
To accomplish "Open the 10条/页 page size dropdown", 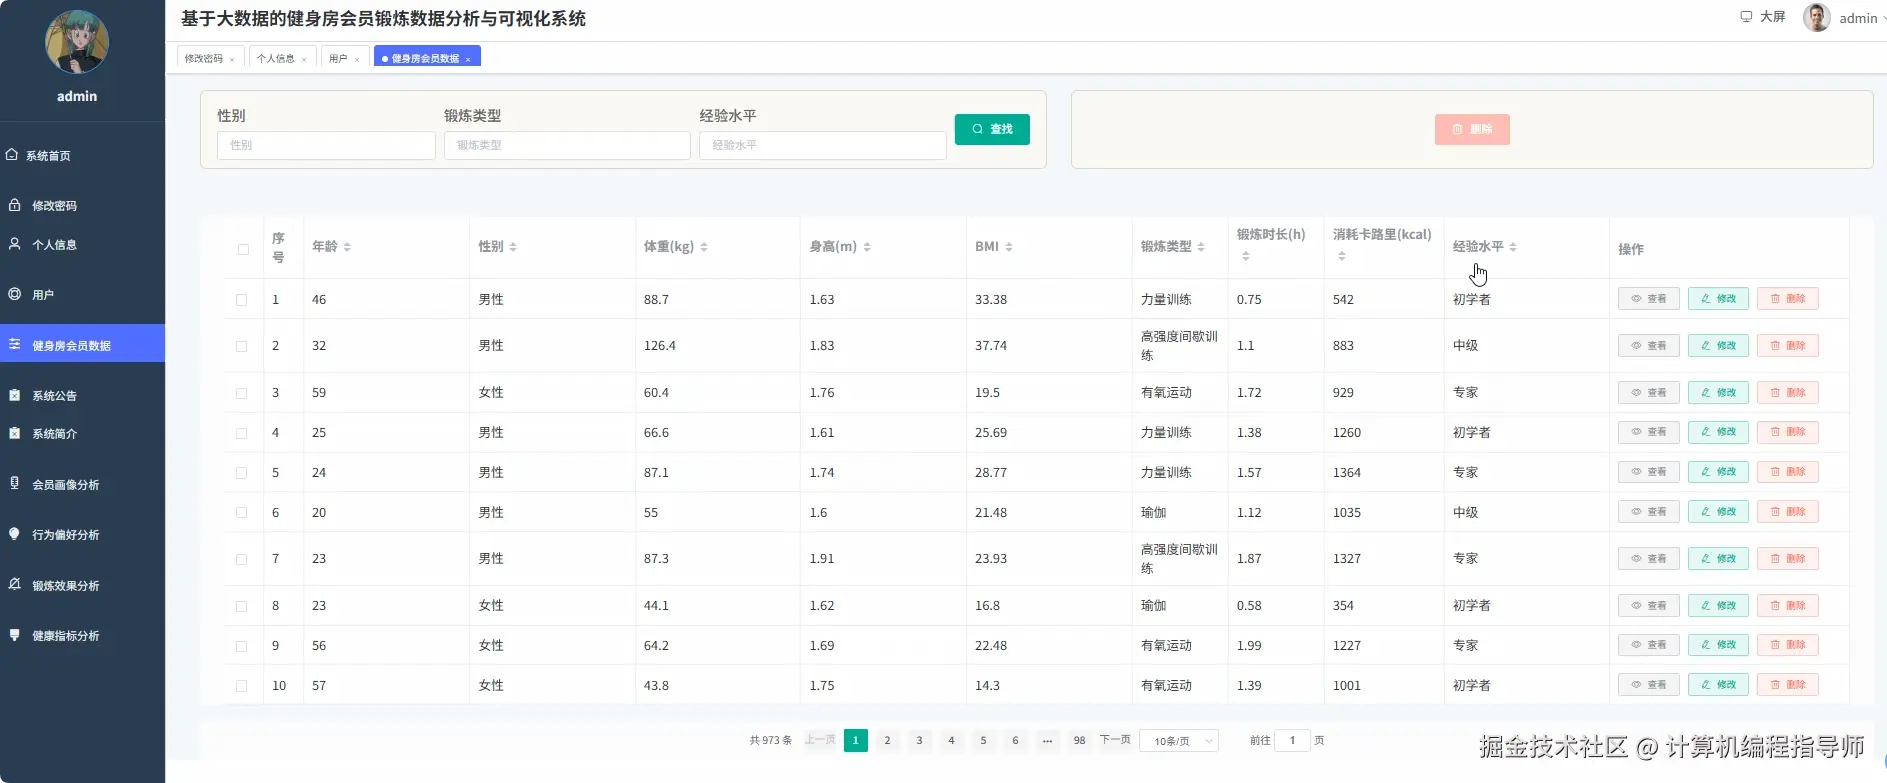I will coord(1179,741).
